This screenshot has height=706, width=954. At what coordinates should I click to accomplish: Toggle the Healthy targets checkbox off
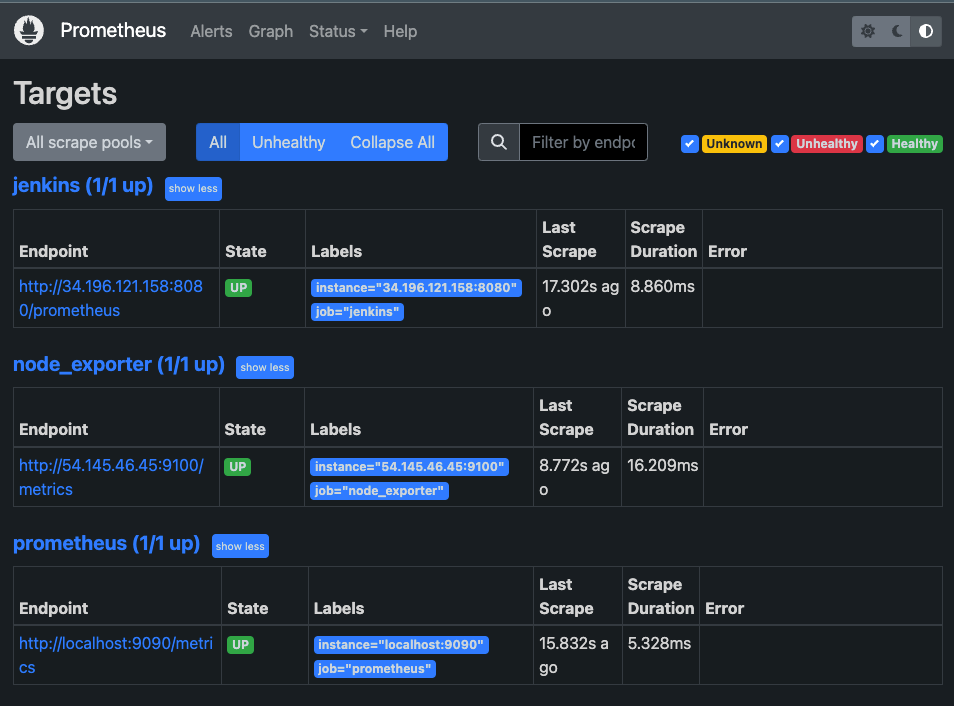[875, 144]
